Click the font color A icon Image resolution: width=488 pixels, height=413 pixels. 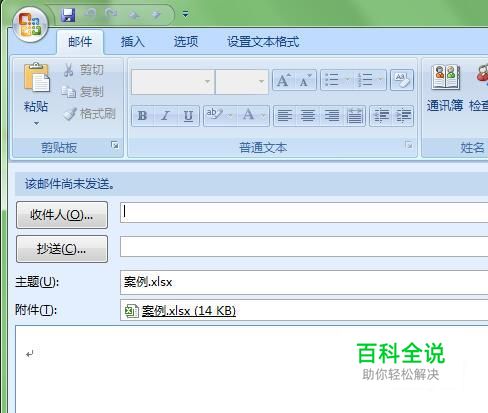pos(248,115)
